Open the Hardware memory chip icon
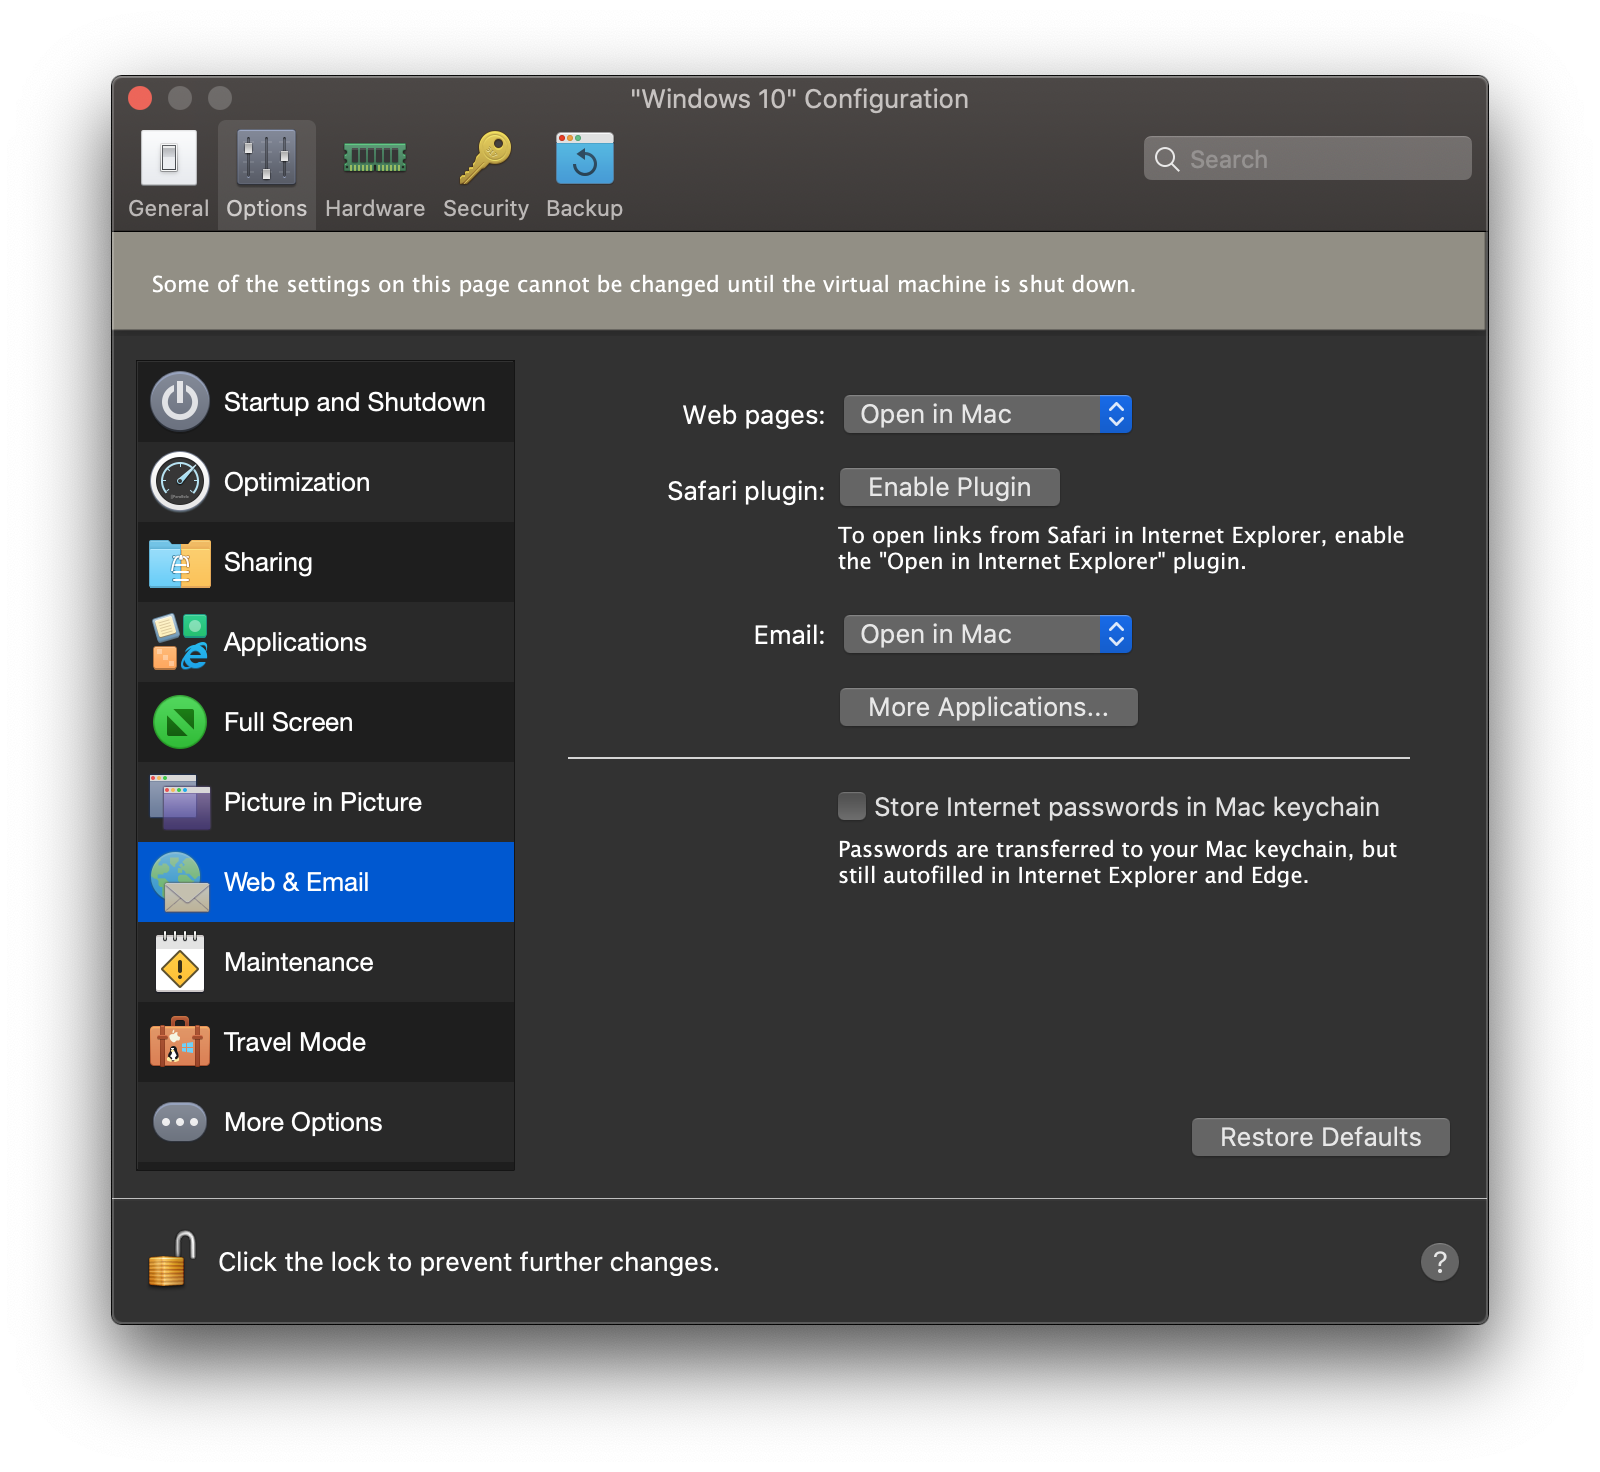Viewport: 1600px width, 1472px height. tap(375, 158)
